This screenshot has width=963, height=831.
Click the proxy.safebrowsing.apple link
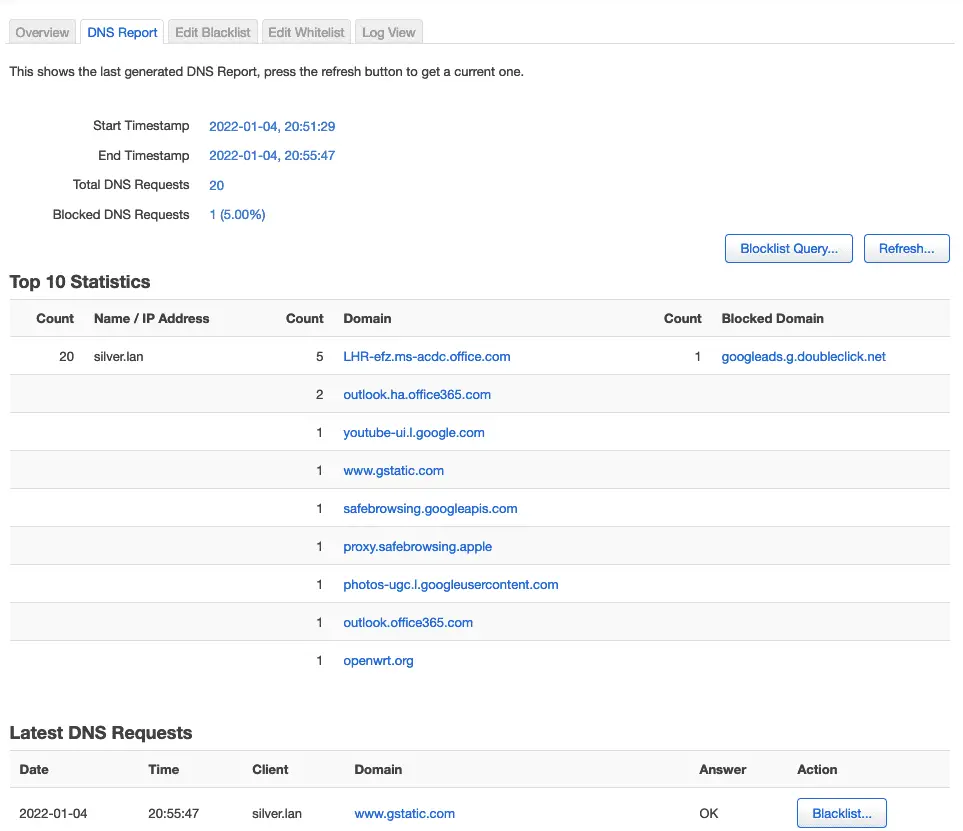[417, 547]
